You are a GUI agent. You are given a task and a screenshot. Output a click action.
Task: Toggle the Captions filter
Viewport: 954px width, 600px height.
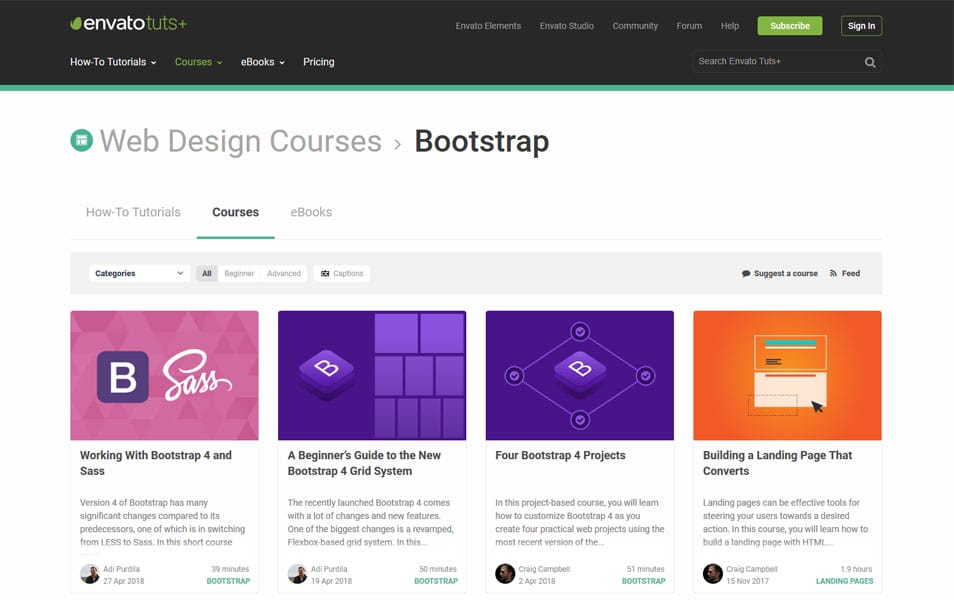(342, 273)
